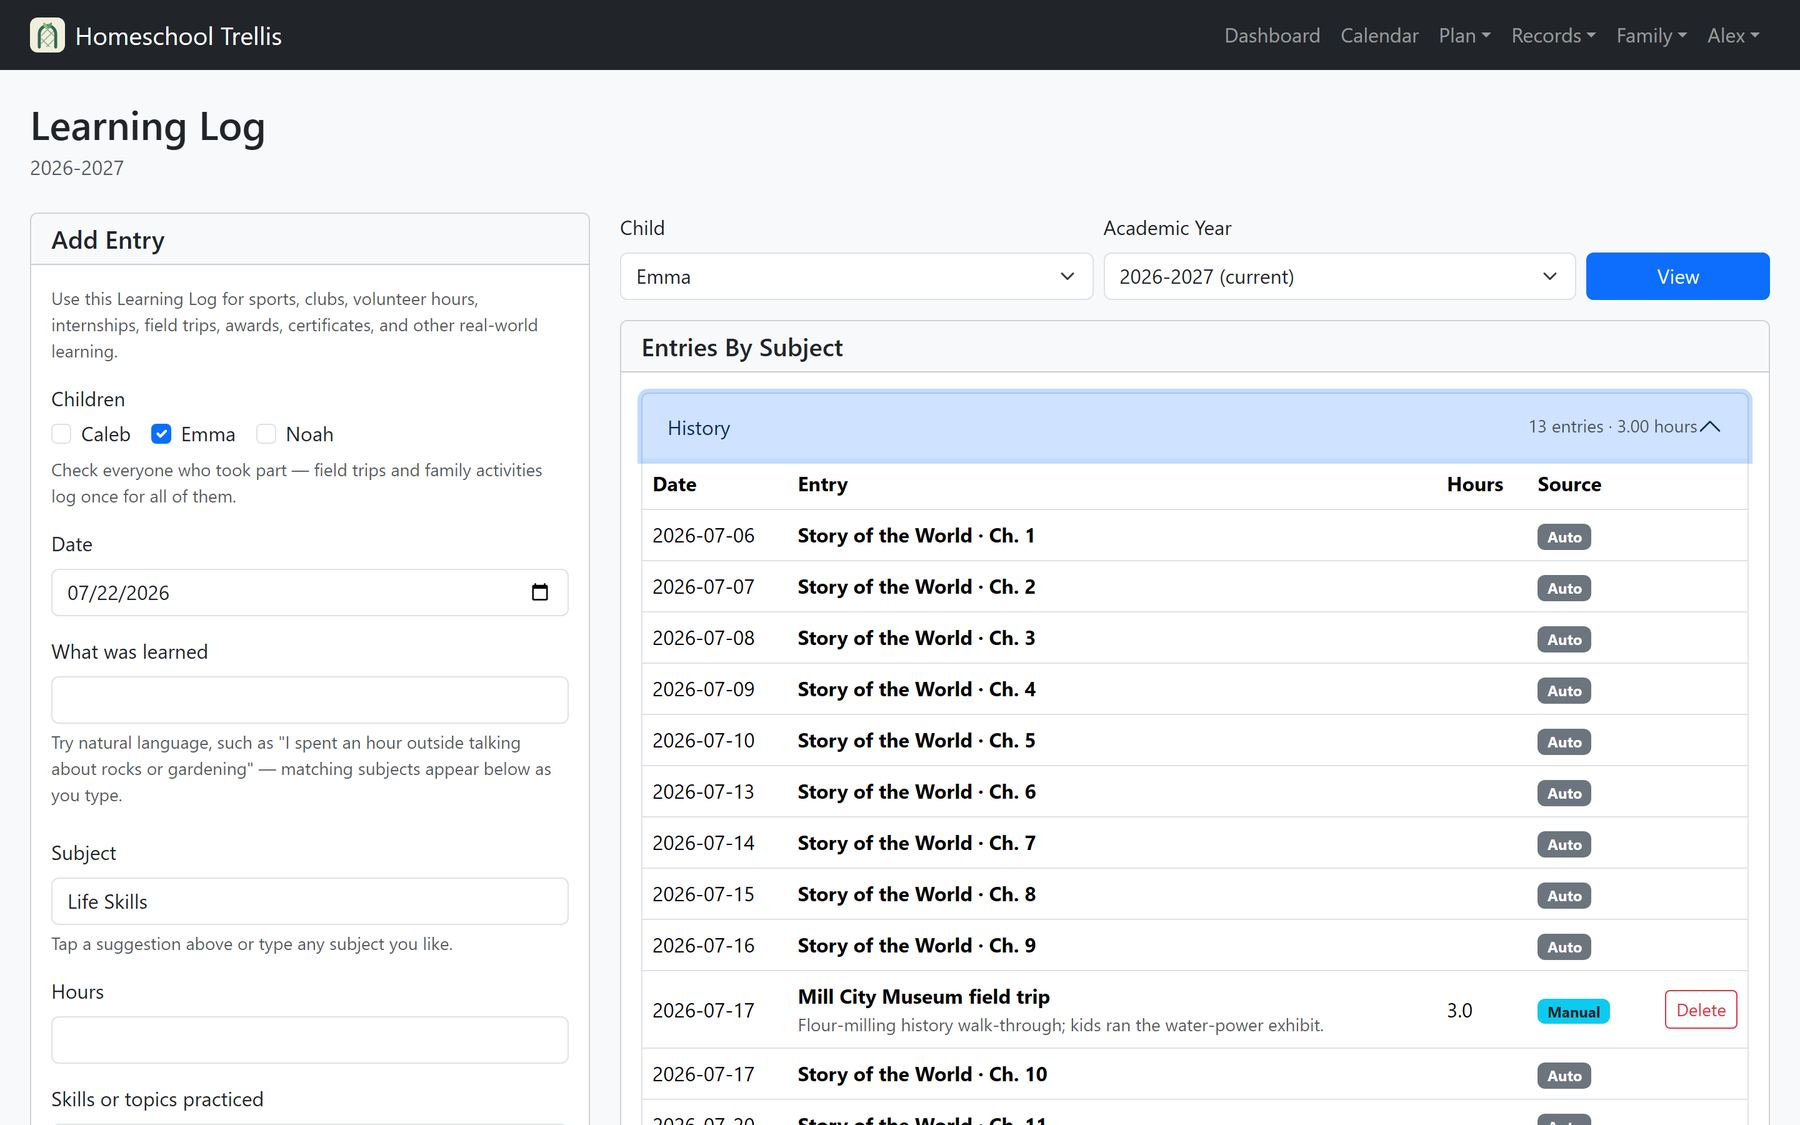The image size is (1800, 1125).
Task: Open the Child dropdown showing Emma
Action: (x=856, y=276)
